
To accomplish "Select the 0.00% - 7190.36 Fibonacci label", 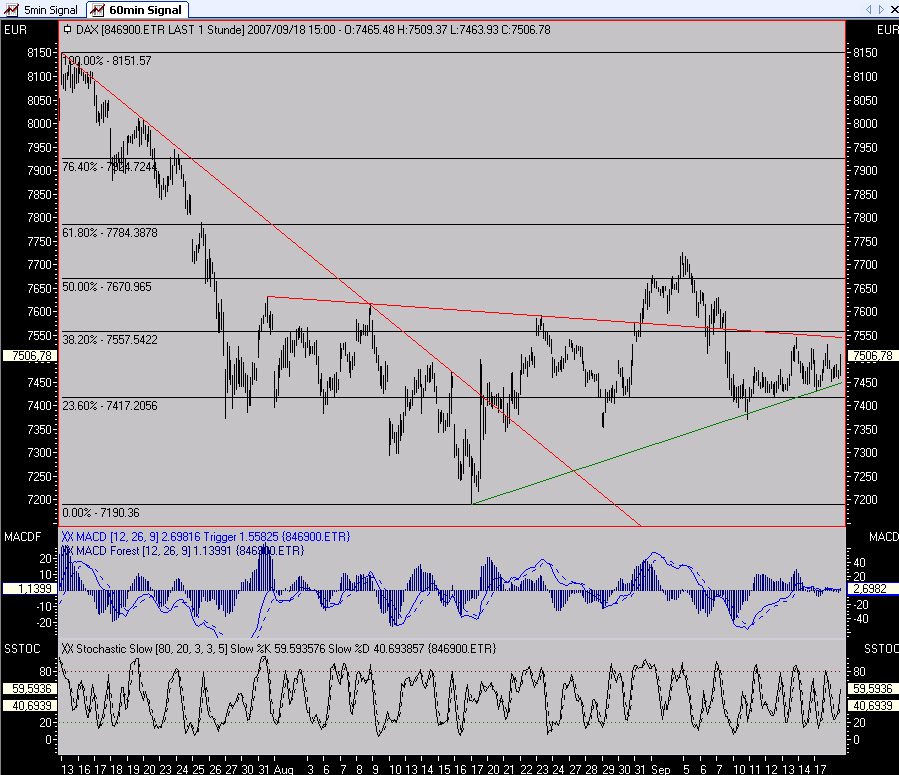I will pos(101,512).
